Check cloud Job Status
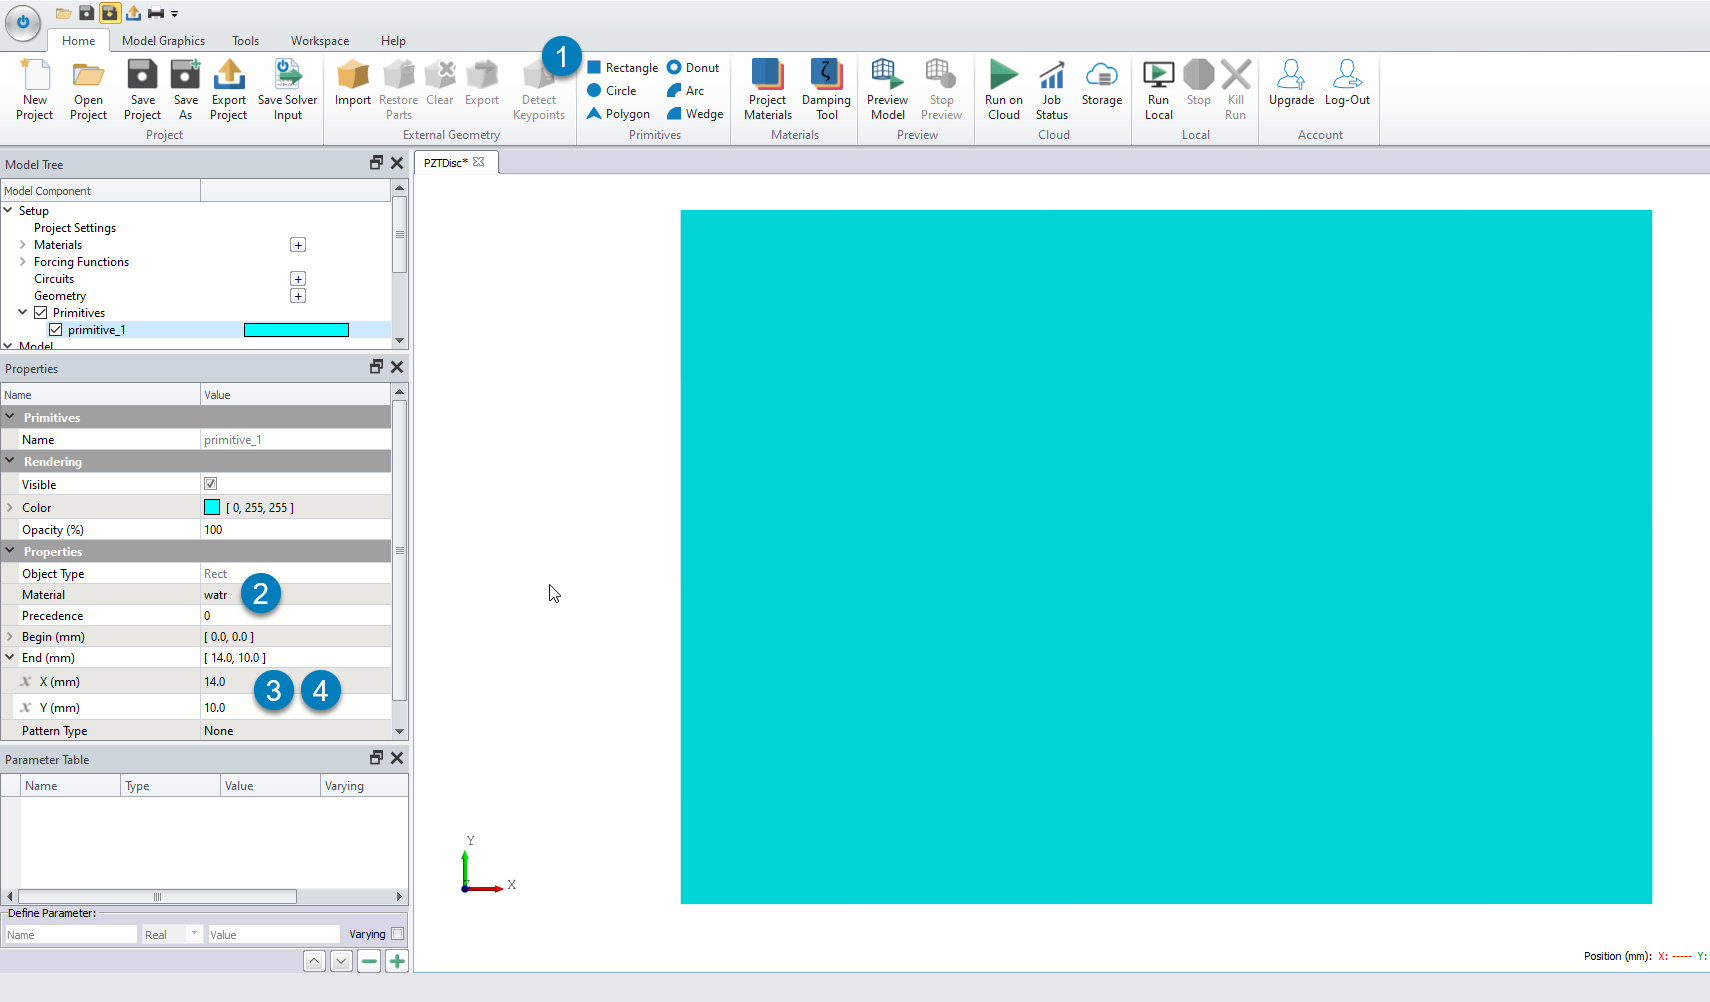 tap(1052, 90)
